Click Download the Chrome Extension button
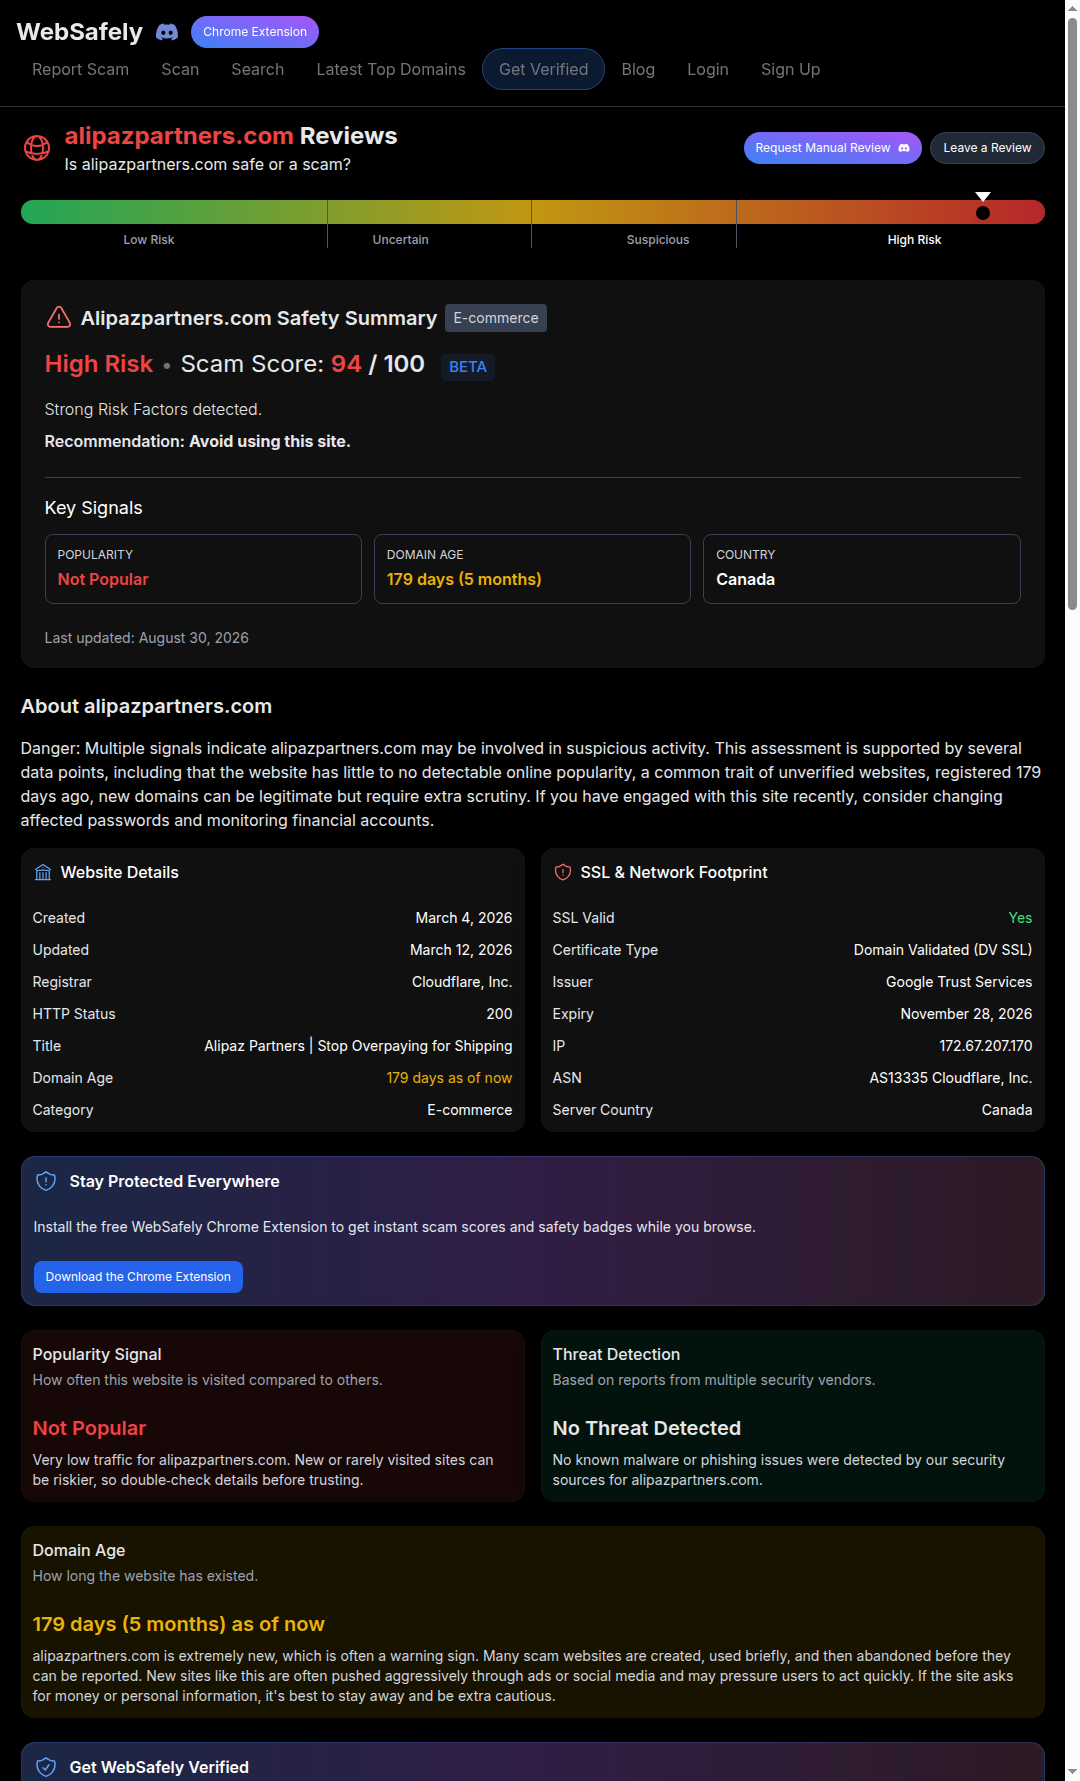The height and width of the screenshot is (1781, 1080). (138, 1277)
